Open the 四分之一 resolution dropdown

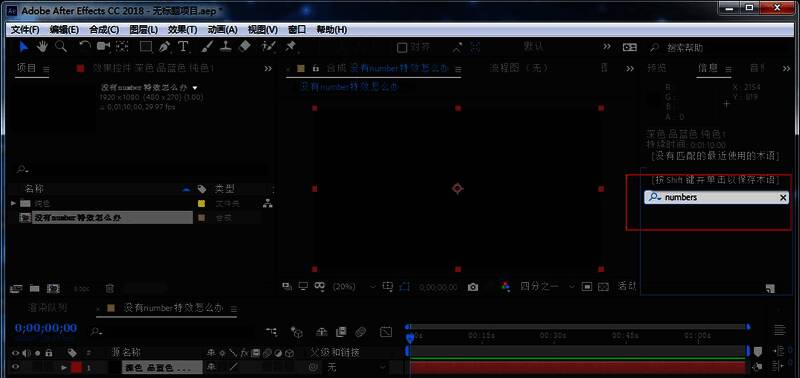[547, 287]
